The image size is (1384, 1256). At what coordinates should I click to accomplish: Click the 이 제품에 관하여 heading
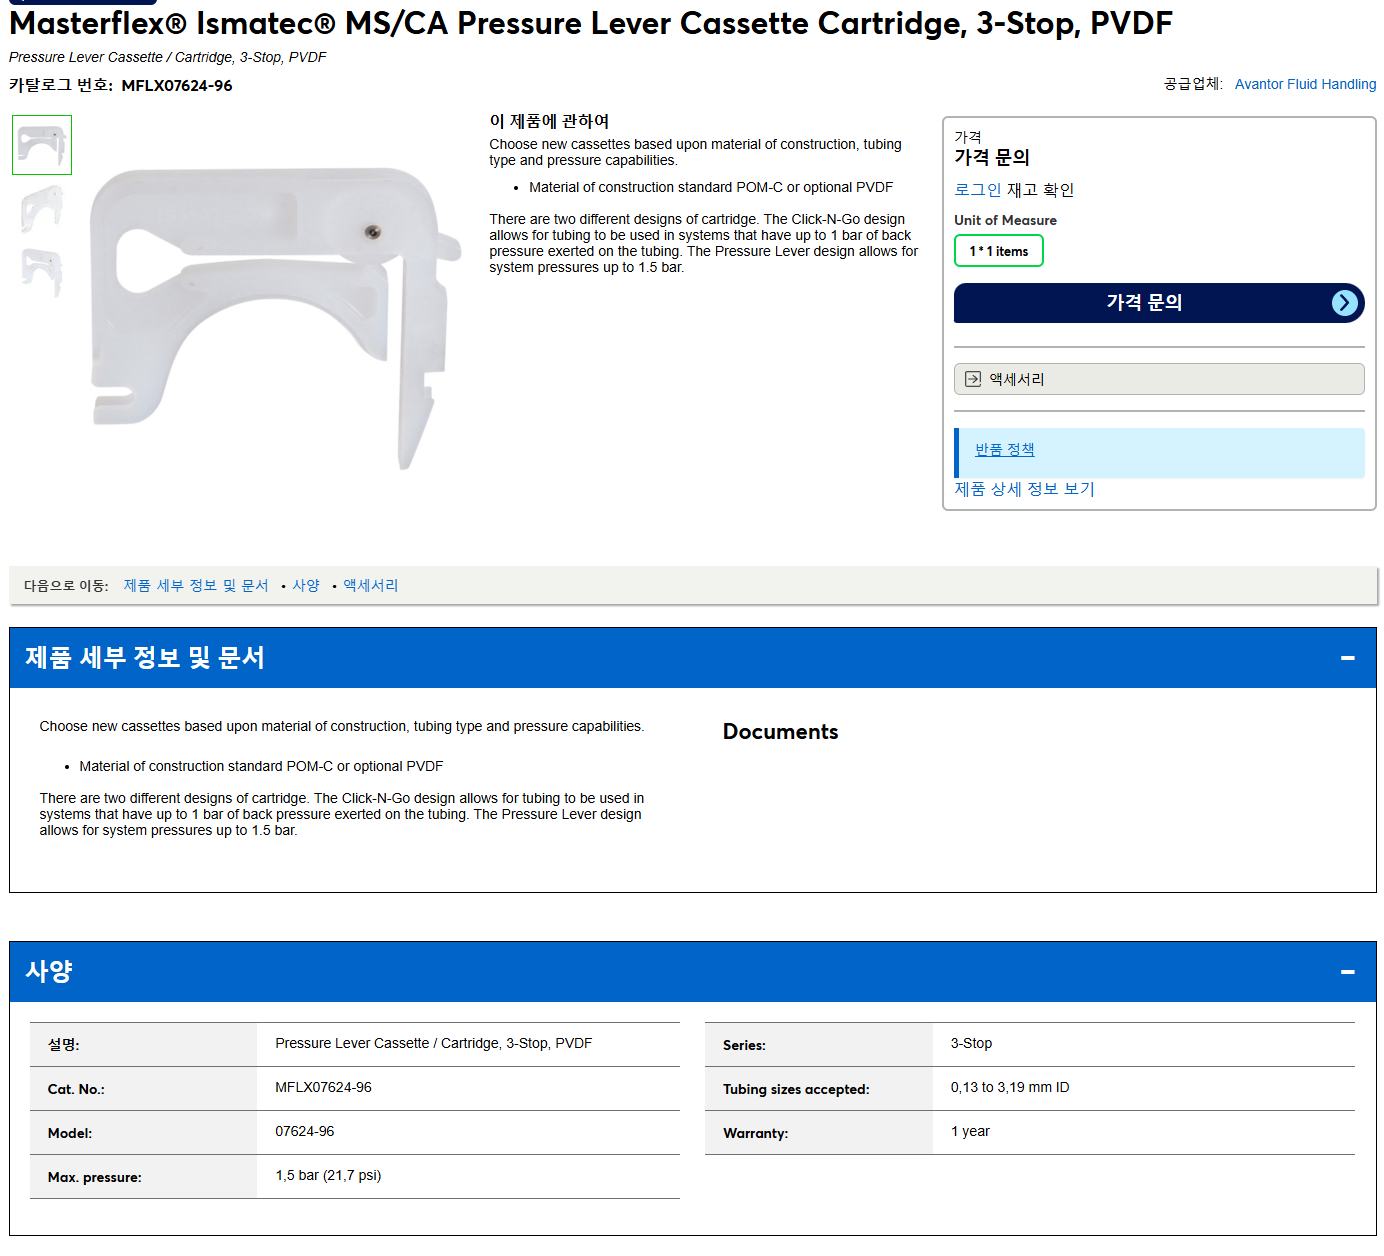549,121
